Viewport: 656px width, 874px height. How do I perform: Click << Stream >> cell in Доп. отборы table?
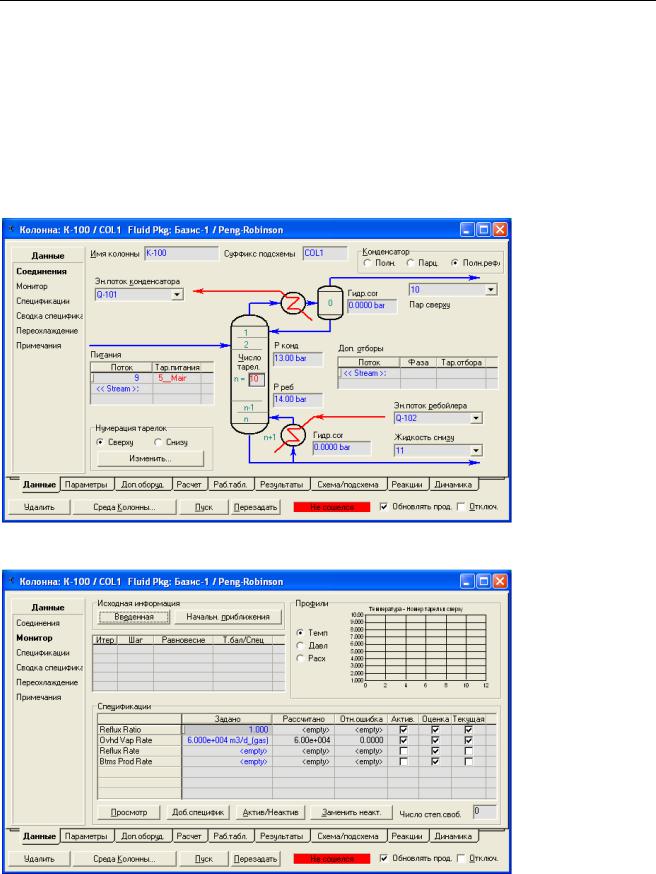pyautogui.click(x=369, y=373)
